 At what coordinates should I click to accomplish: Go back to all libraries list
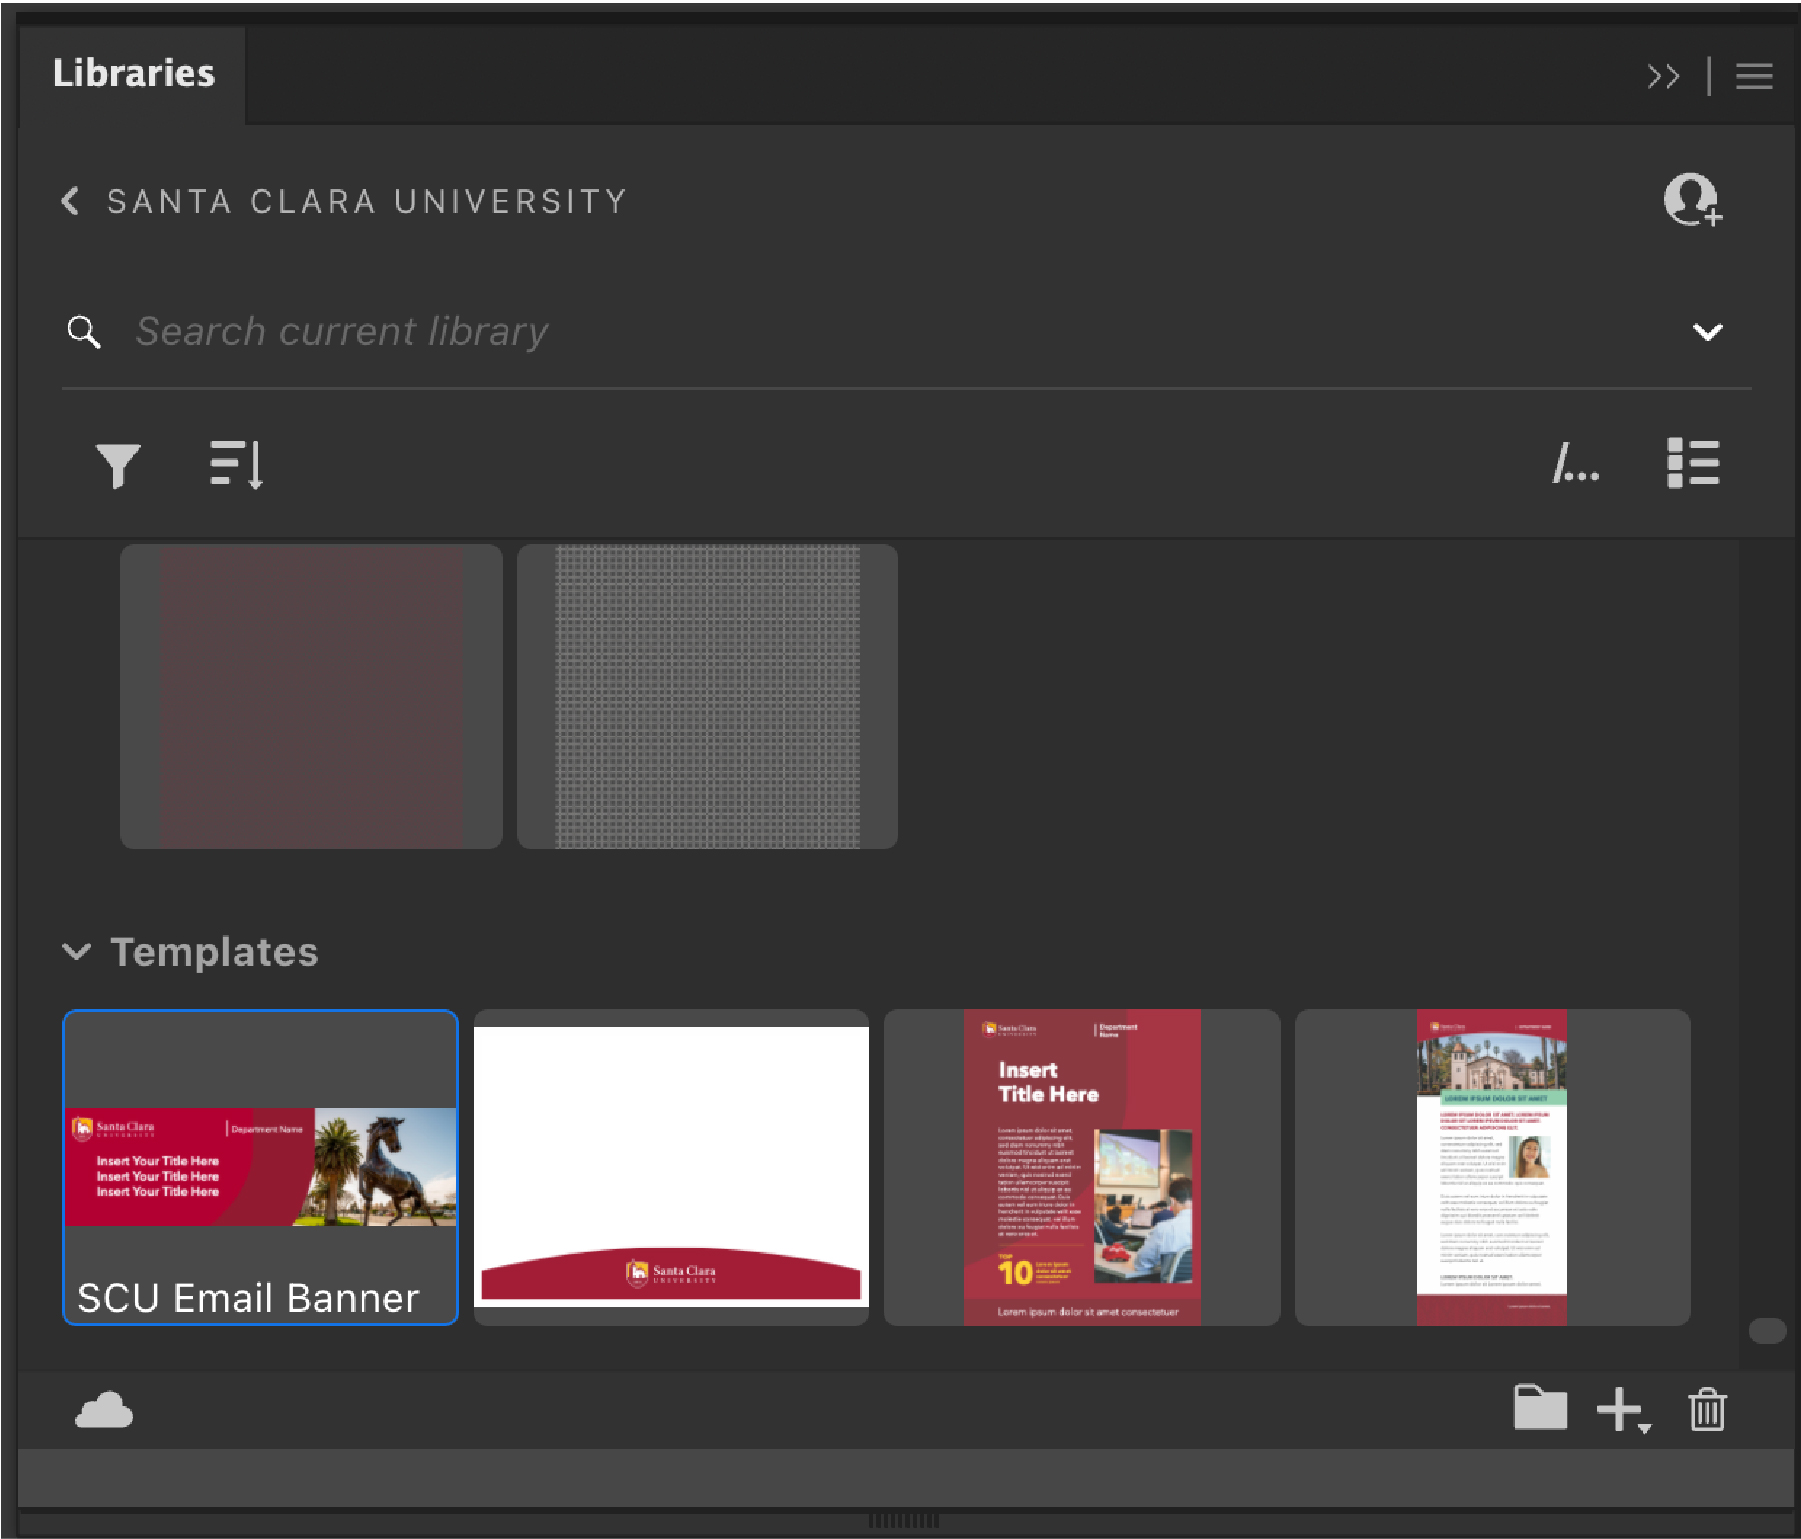(70, 200)
